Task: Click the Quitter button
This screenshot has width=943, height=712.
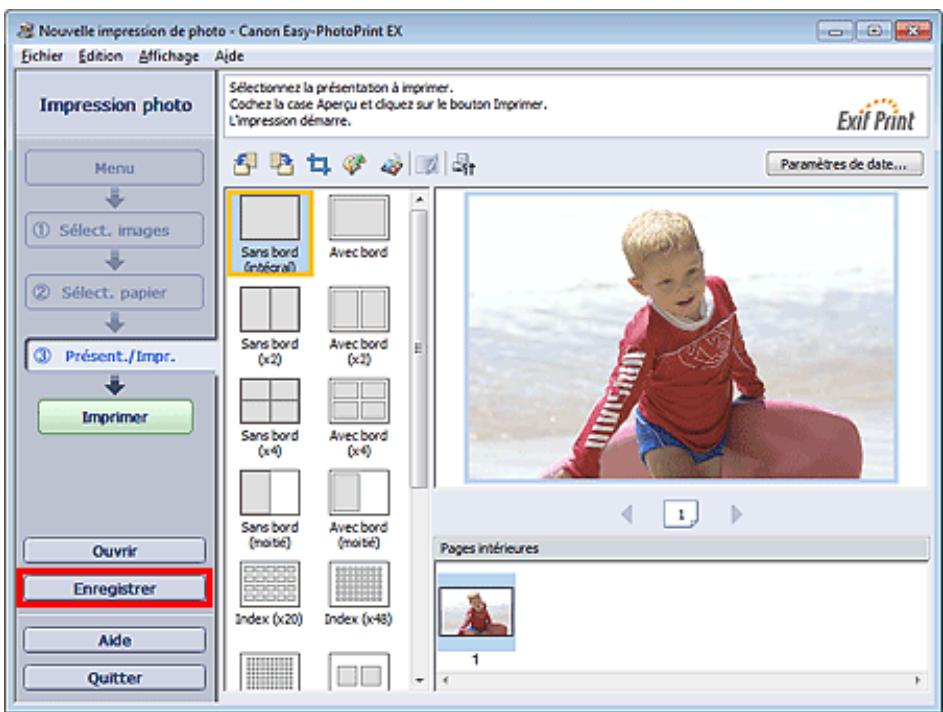Action: 114,678
